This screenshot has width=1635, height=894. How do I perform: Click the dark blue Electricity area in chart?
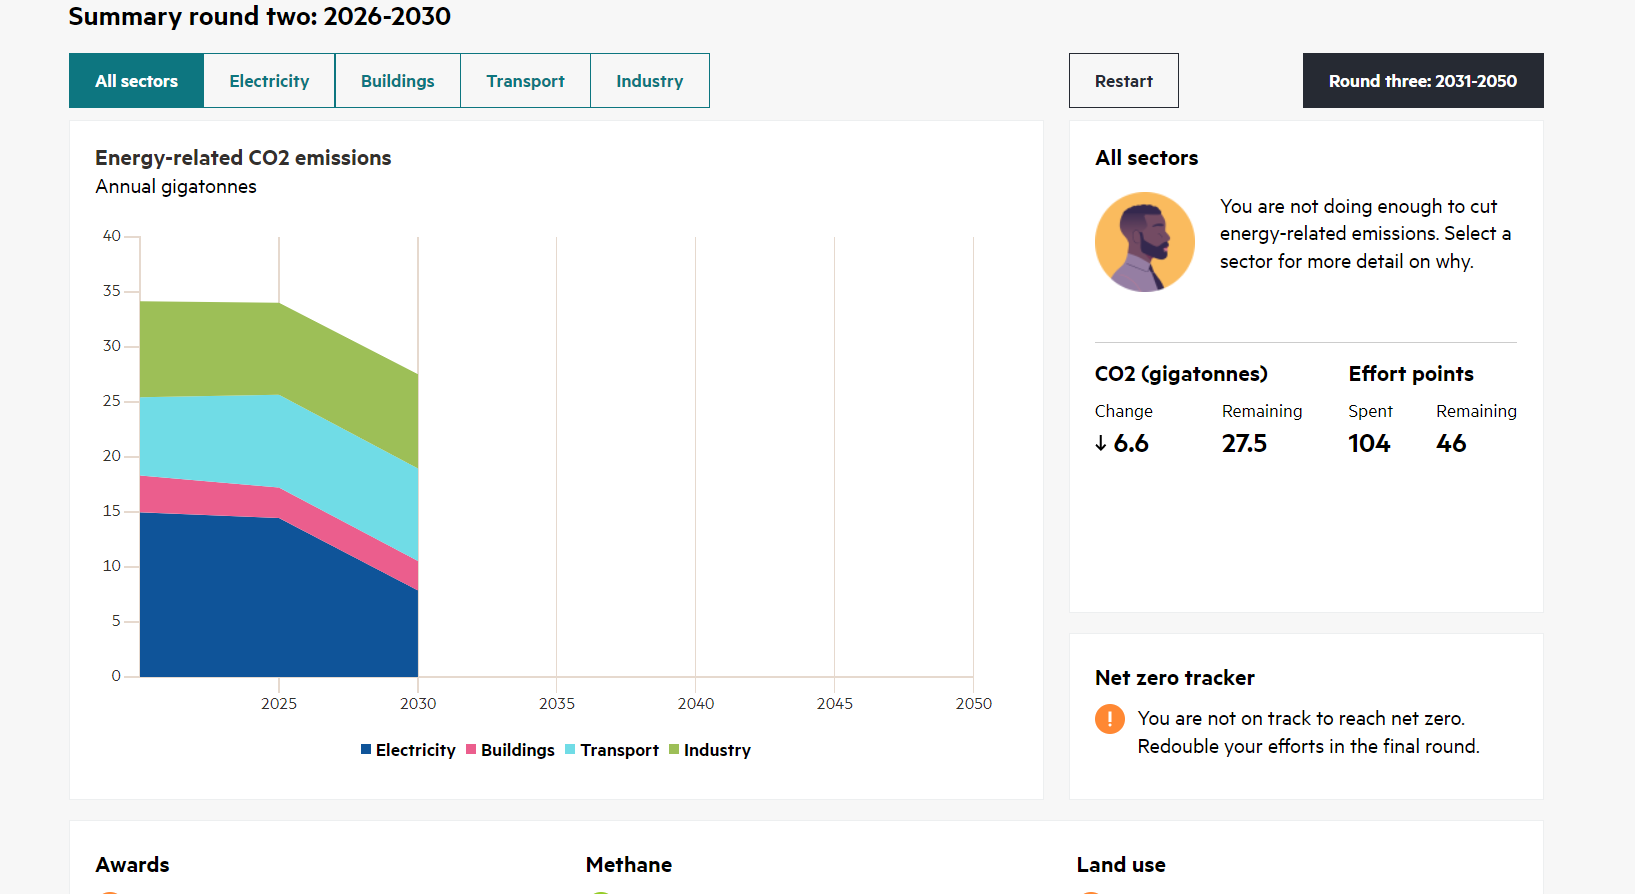[x=250, y=600]
